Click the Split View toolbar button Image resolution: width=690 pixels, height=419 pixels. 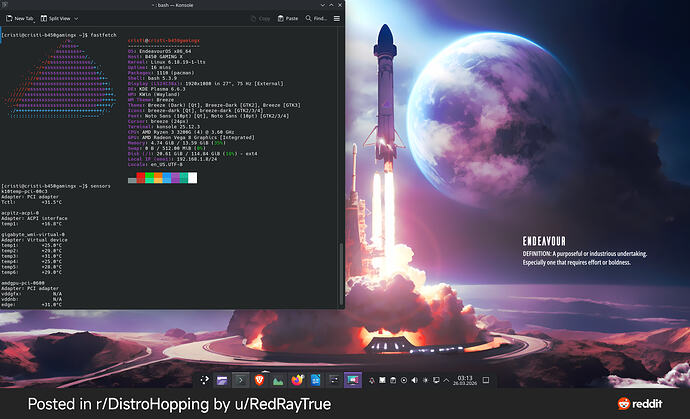click(x=55, y=18)
